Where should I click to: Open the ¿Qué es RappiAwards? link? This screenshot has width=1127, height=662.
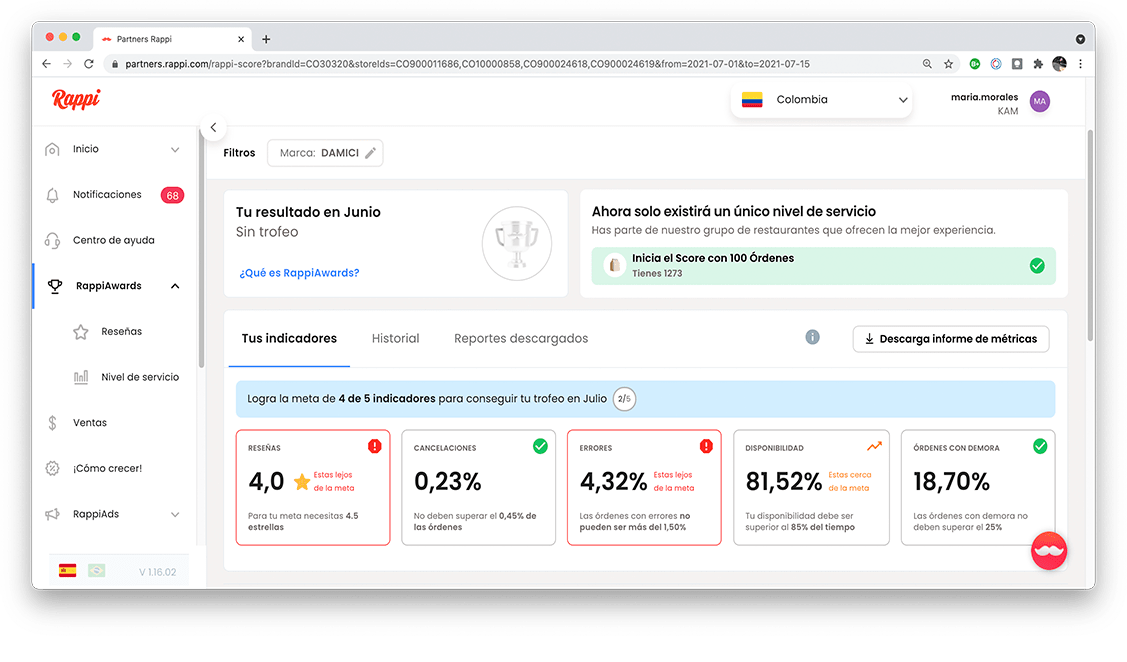[299, 273]
